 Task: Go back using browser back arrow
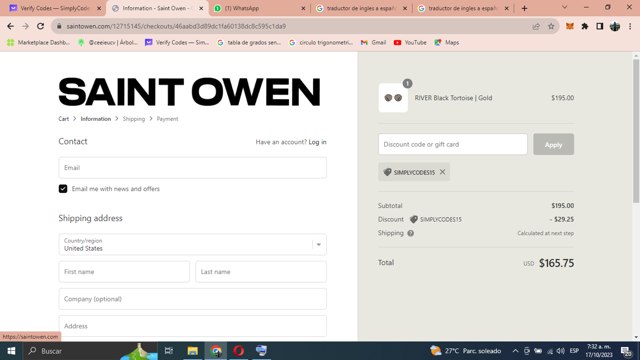coord(10,26)
